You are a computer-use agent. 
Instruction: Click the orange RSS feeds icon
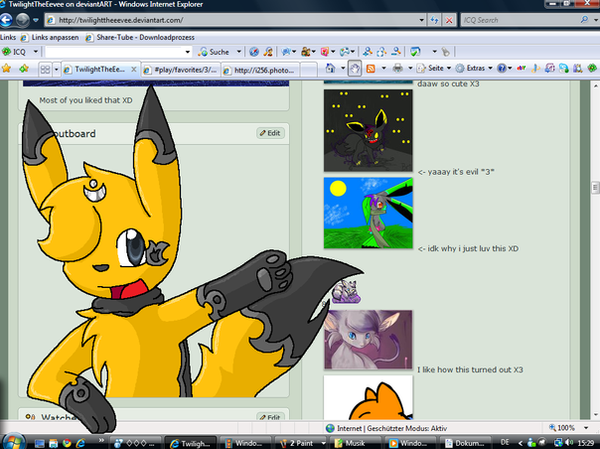click(370, 69)
